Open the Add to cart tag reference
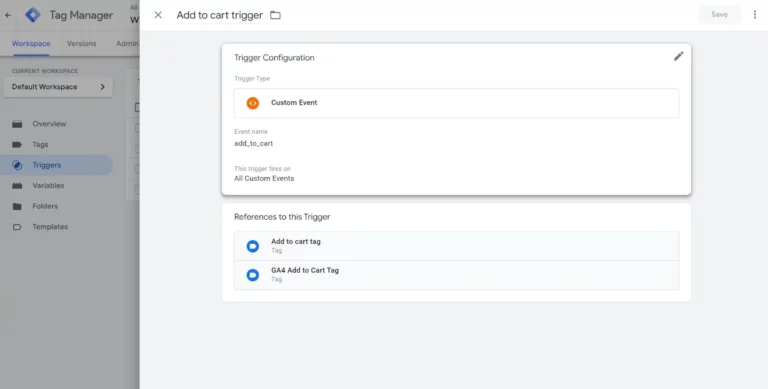This screenshot has height=389, width=768. [456, 246]
